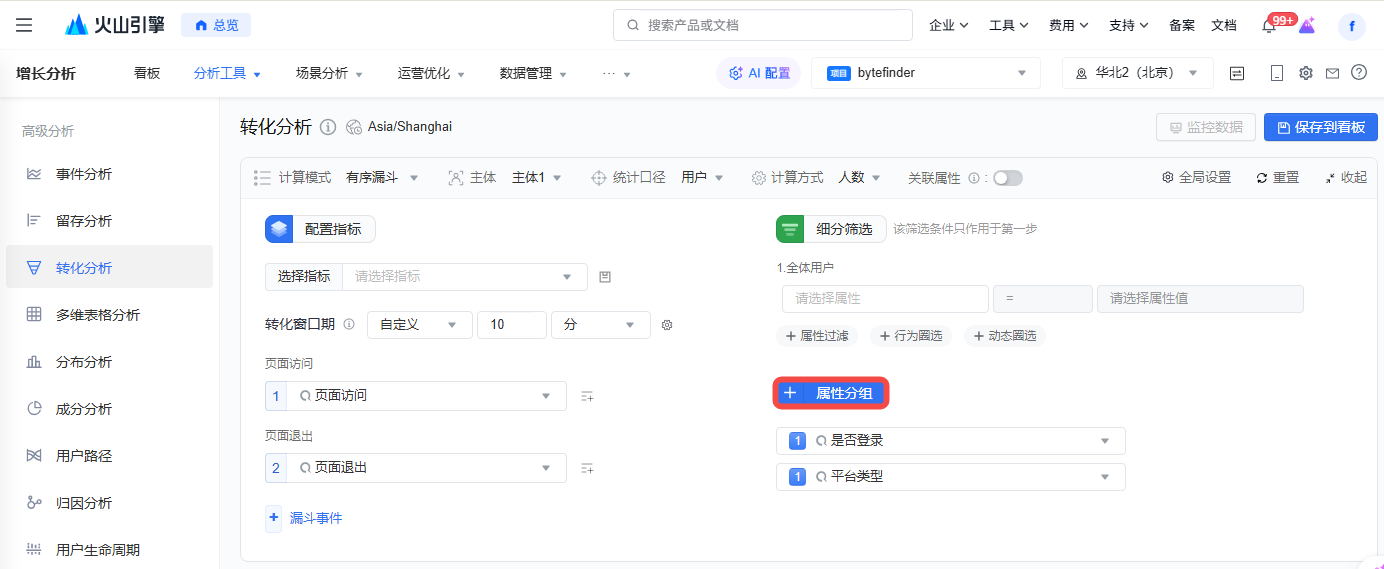Viewport: 1384px width, 569px height.
Task: Click the save icon next to 选择指标
Action: [605, 277]
